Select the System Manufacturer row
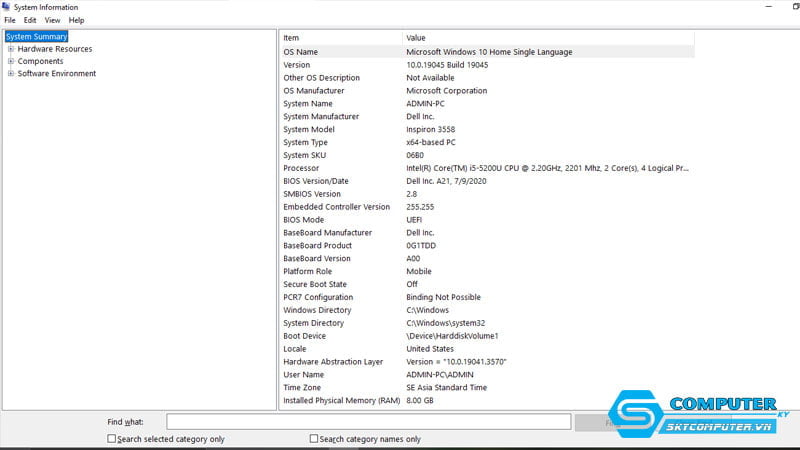Image resolution: width=800 pixels, height=450 pixels. click(488, 116)
